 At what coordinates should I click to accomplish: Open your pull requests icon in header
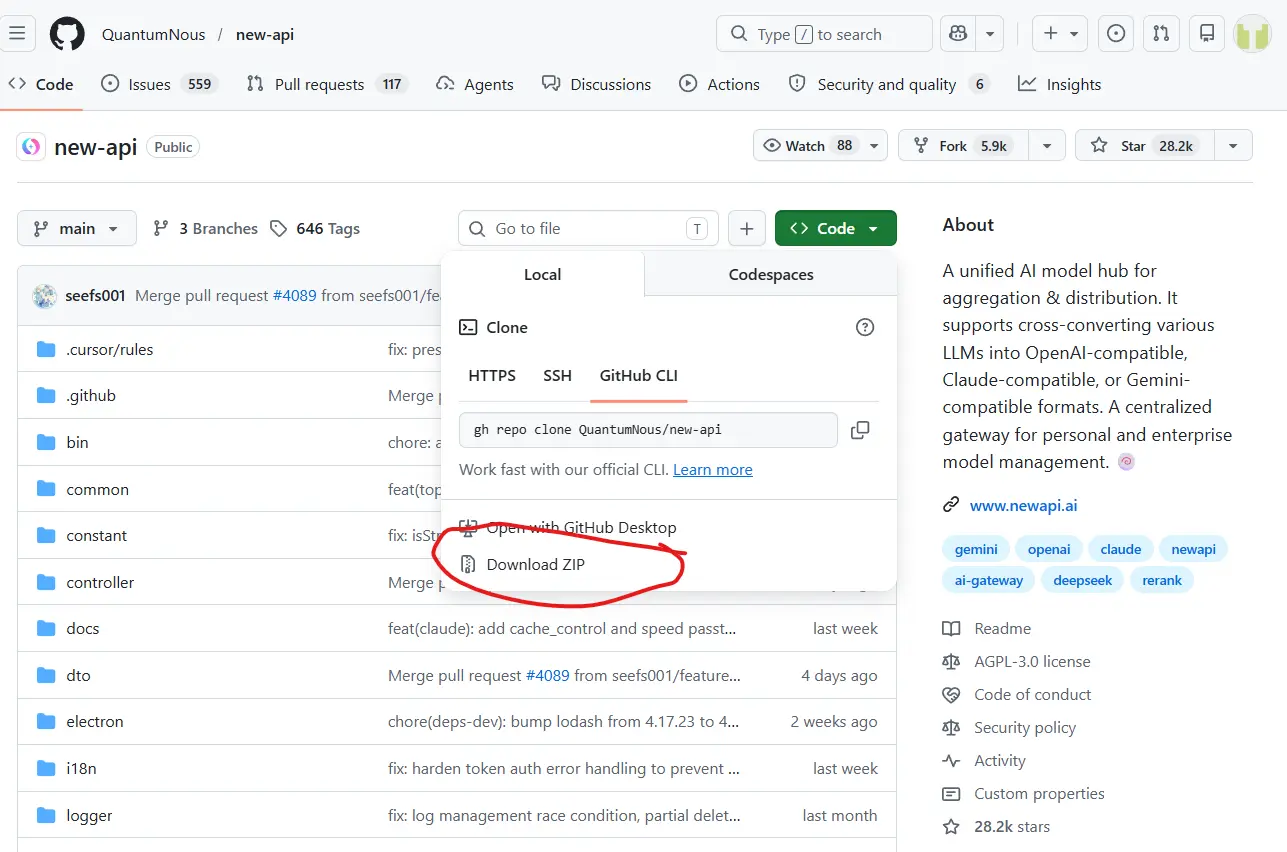(x=1161, y=34)
